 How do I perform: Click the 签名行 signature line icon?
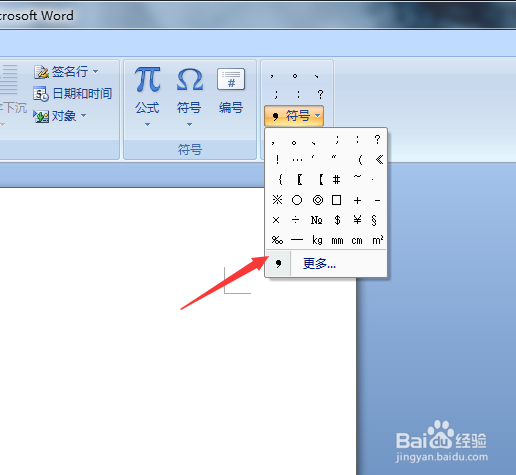42,72
